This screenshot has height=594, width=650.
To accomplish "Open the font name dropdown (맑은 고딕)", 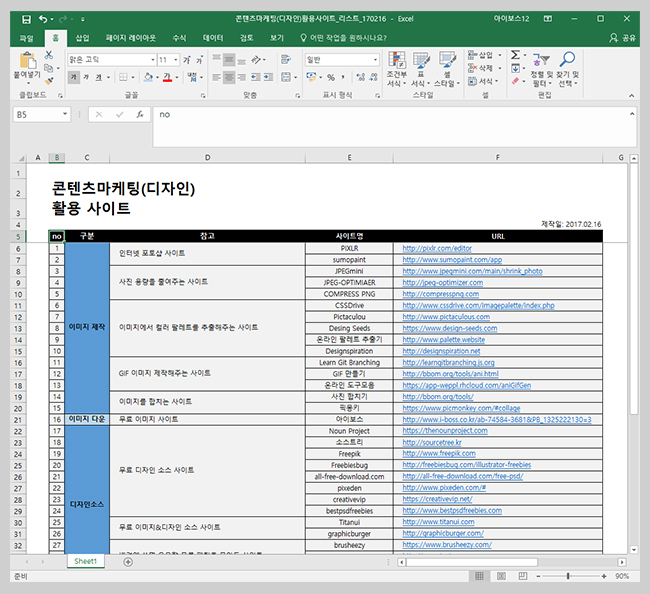I will click(x=153, y=60).
